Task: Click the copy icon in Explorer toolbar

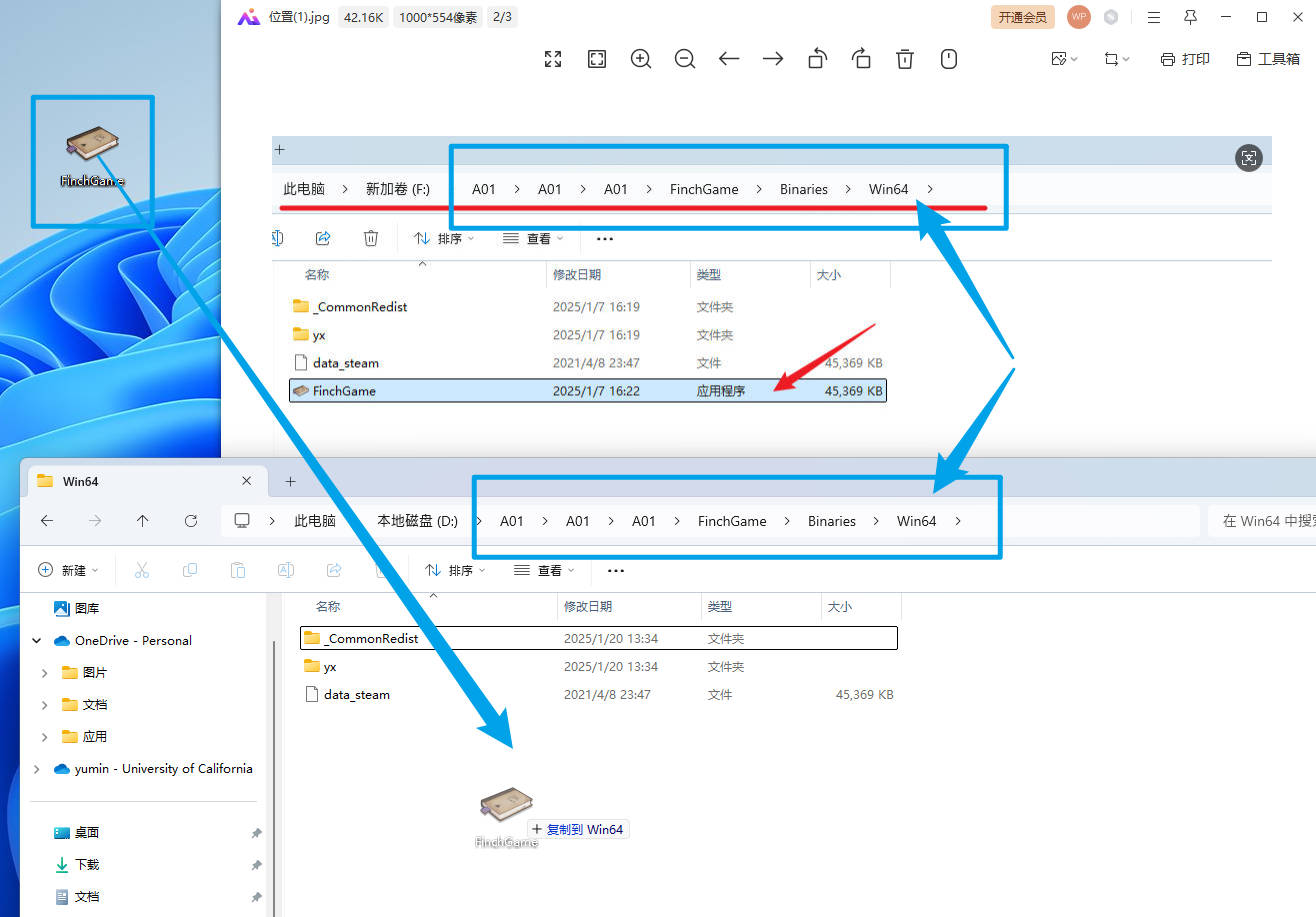Action: coord(189,570)
